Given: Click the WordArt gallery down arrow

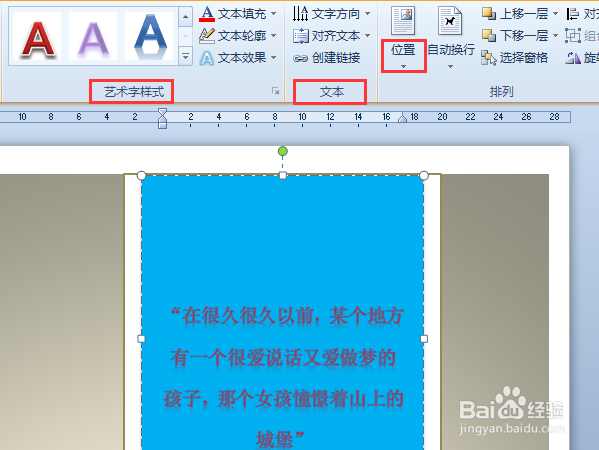Looking at the screenshot, I should pos(185,37).
